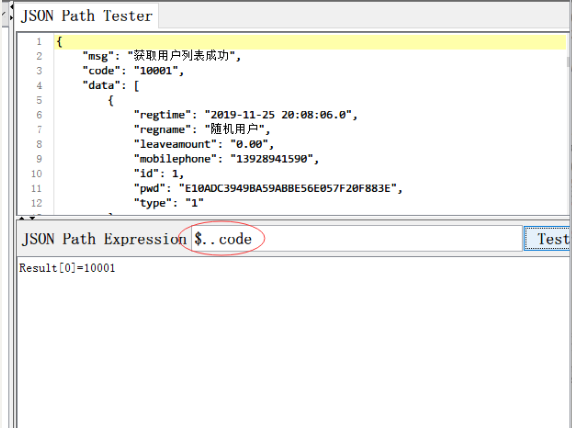
Task: Click the Test button
Action: [548, 239]
